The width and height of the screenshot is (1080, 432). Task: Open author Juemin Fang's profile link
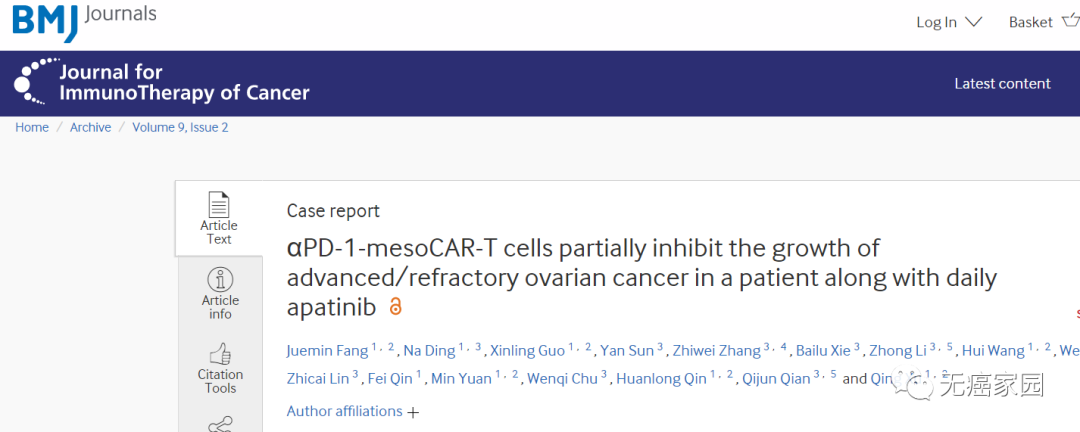(x=327, y=351)
